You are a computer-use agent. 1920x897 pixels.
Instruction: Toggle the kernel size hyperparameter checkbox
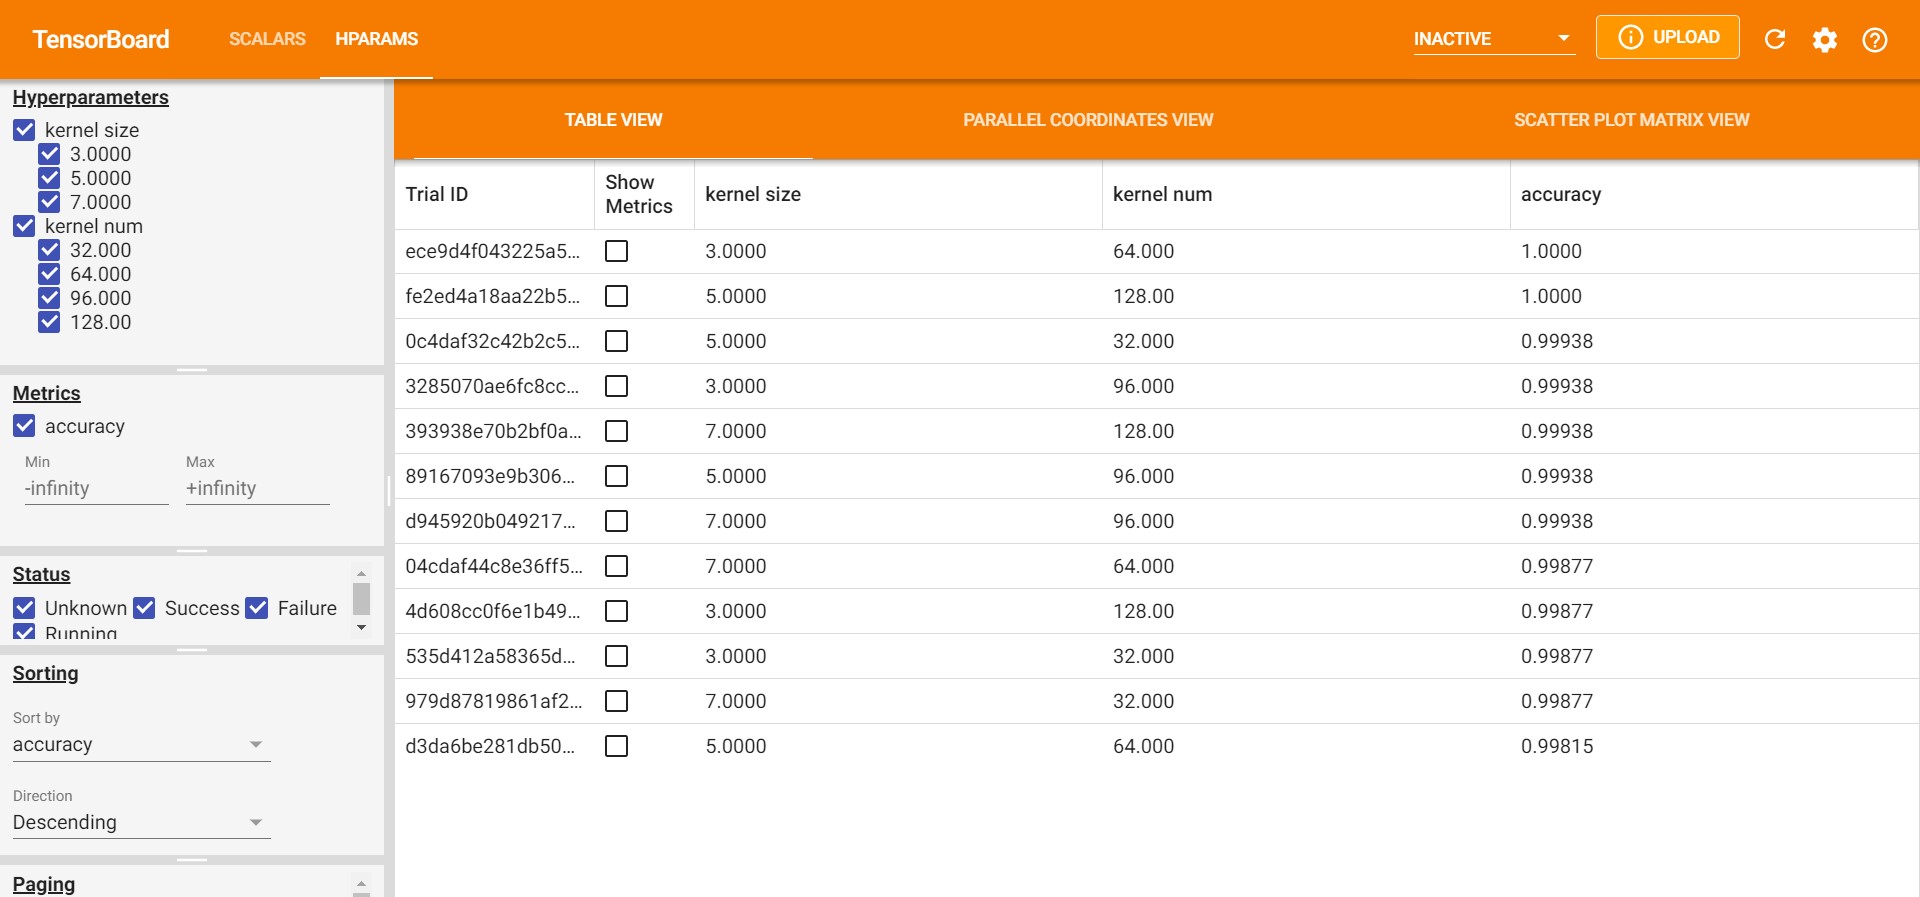click(24, 130)
